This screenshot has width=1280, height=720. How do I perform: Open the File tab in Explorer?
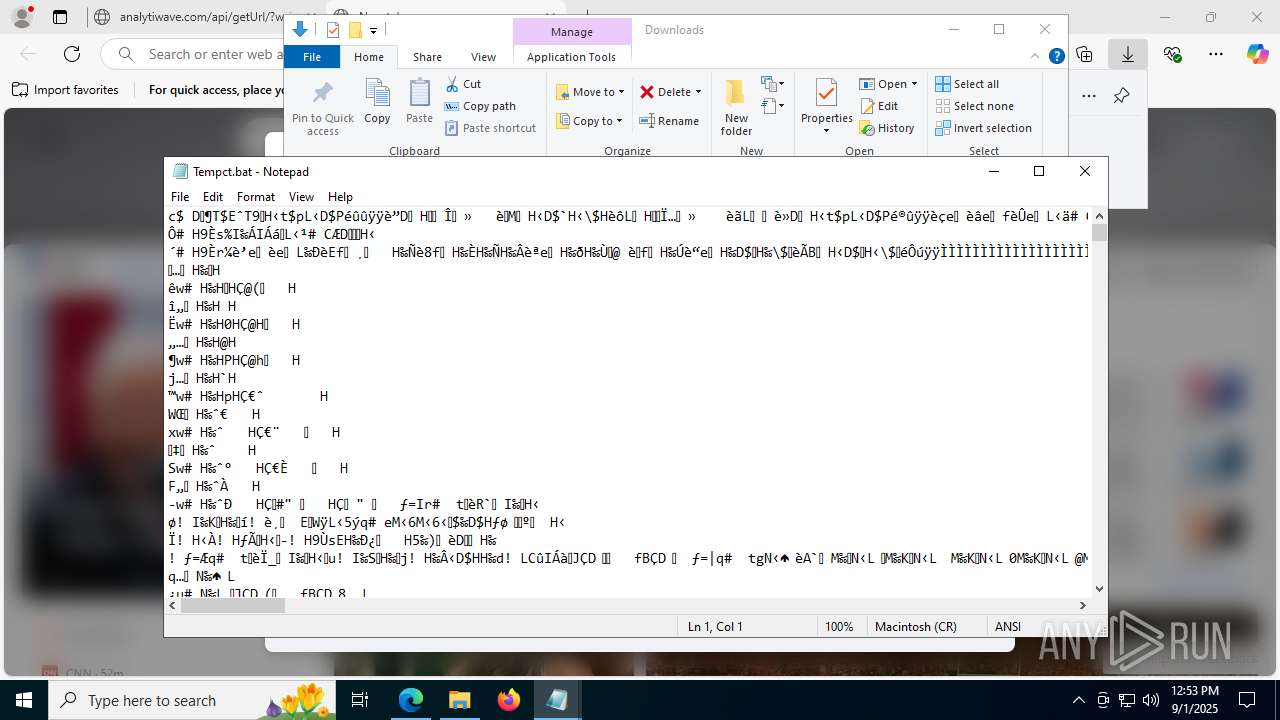pyautogui.click(x=312, y=57)
